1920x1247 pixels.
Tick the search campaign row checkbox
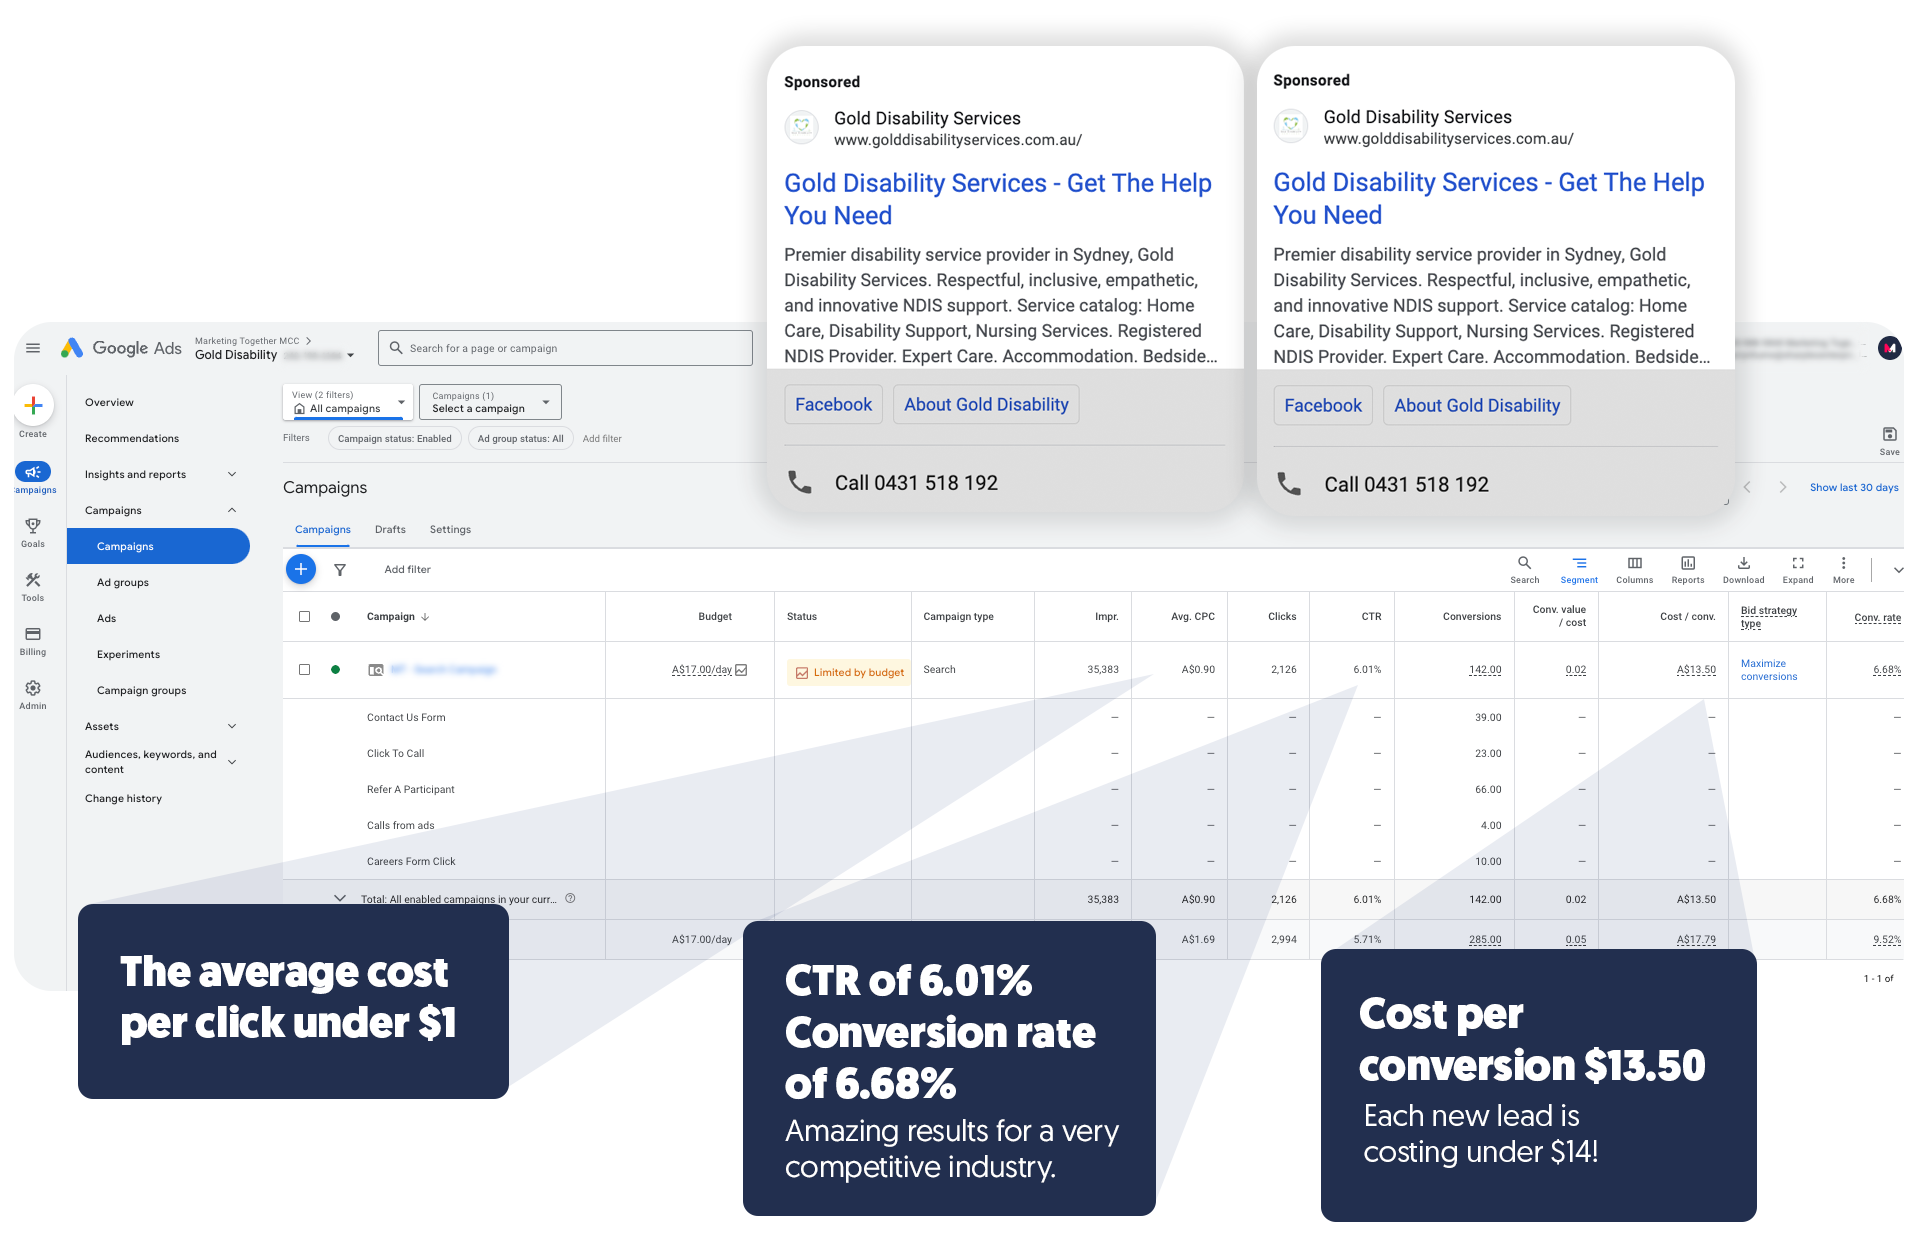click(304, 669)
